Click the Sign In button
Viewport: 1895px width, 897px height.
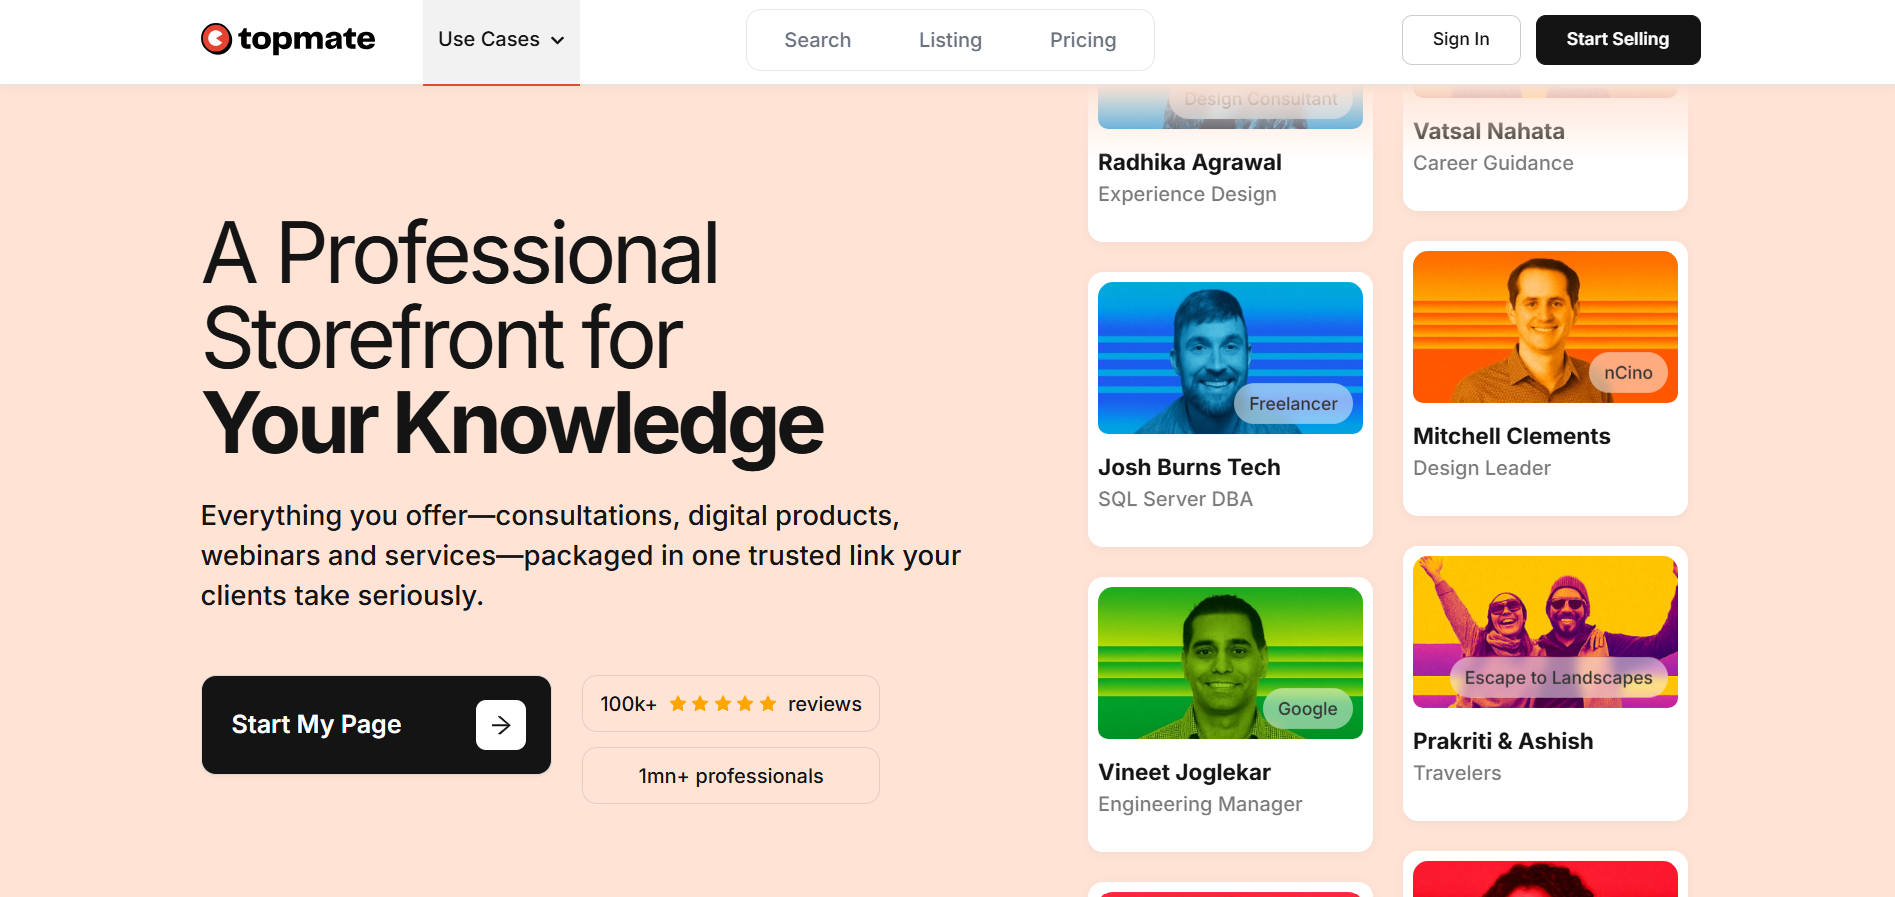click(x=1461, y=40)
